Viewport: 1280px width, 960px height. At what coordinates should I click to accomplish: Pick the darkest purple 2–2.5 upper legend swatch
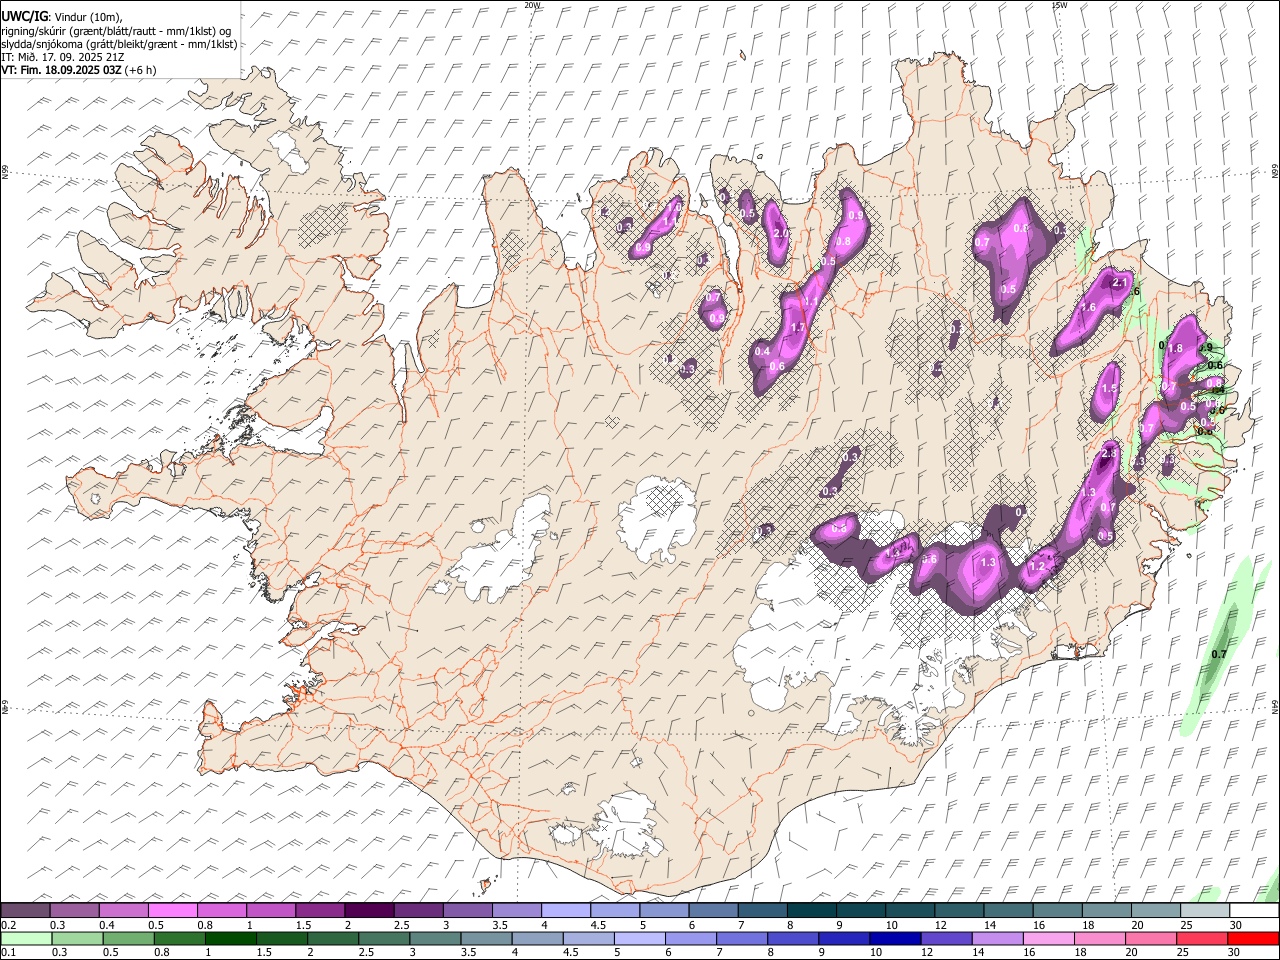368,910
